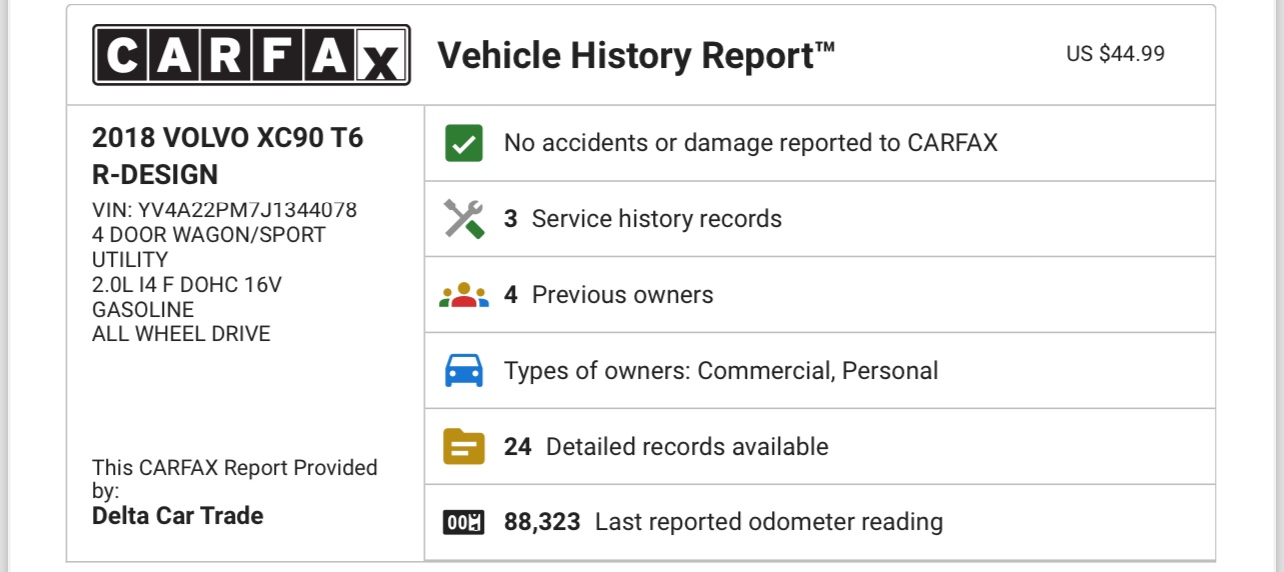Image resolution: width=1284 pixels, height=572 pixels.
Task: Open No accidents or damage reported row
Action: coord(820,143)
